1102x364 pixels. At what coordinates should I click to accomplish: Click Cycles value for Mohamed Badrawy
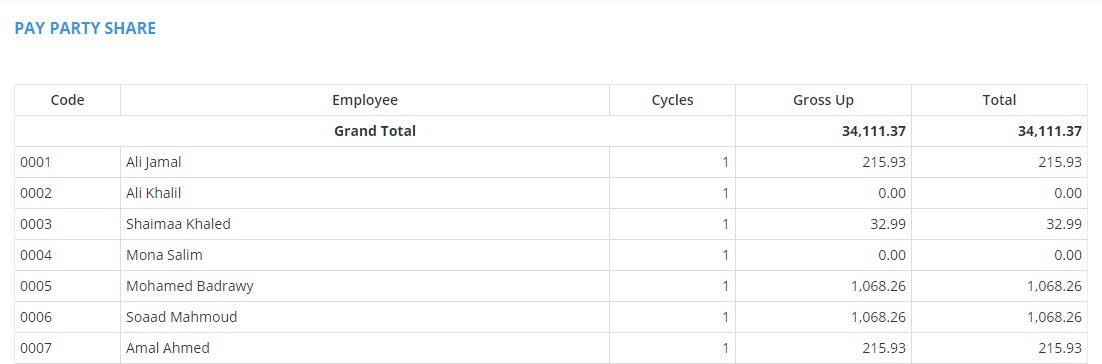[x=725, y=286]
